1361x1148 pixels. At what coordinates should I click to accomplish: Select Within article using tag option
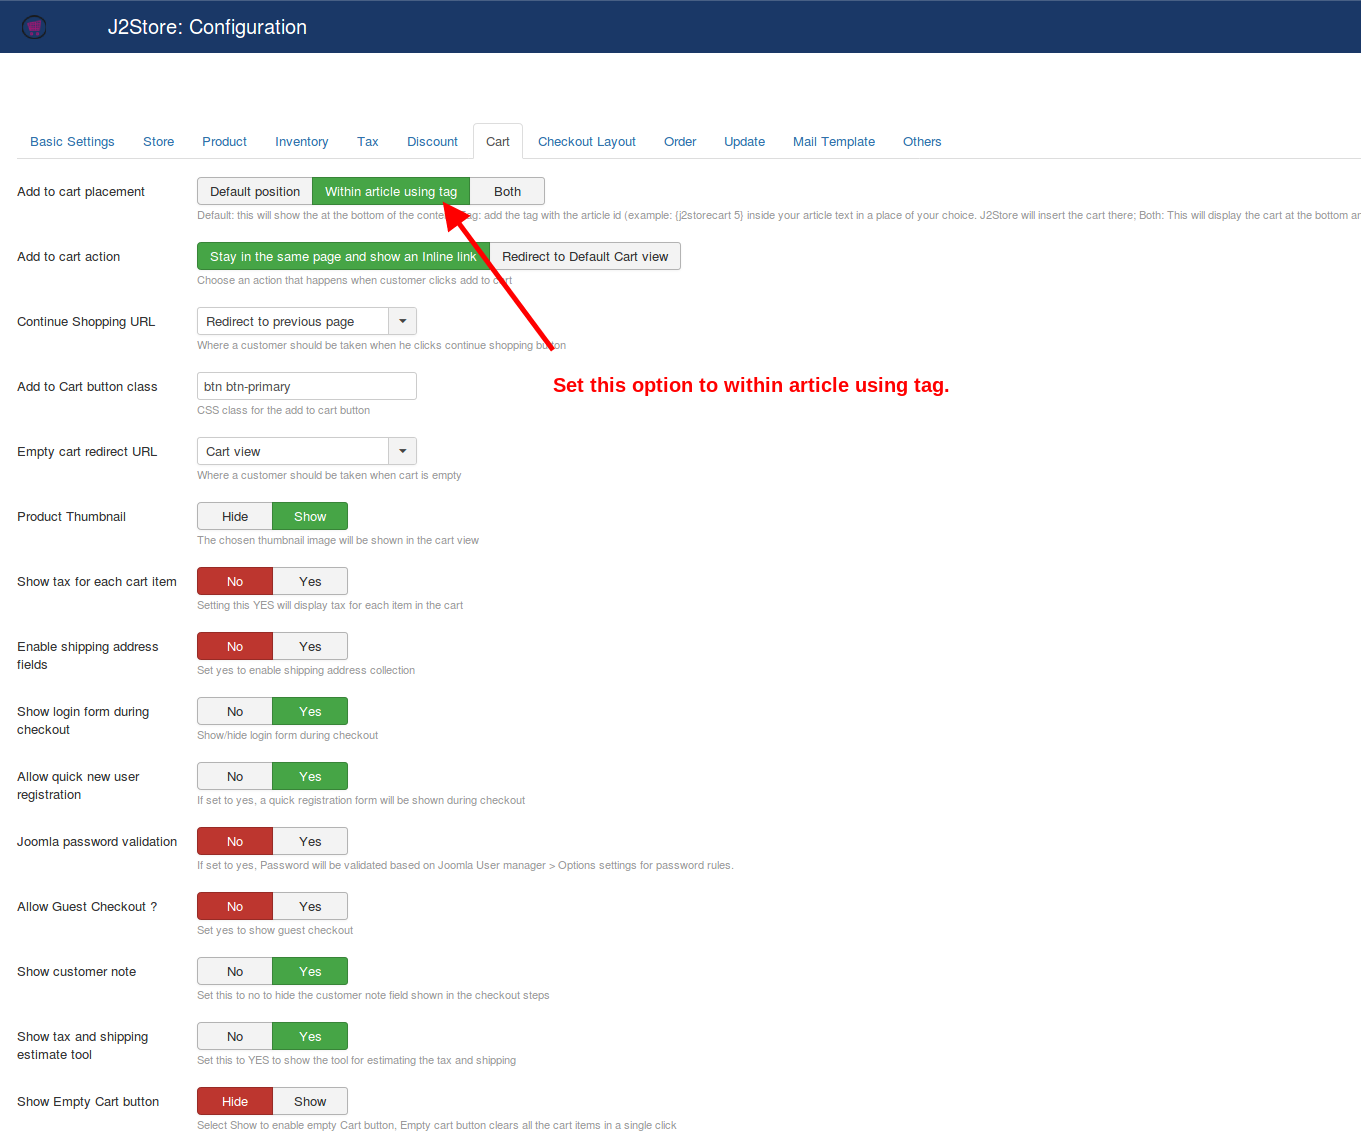391,192
